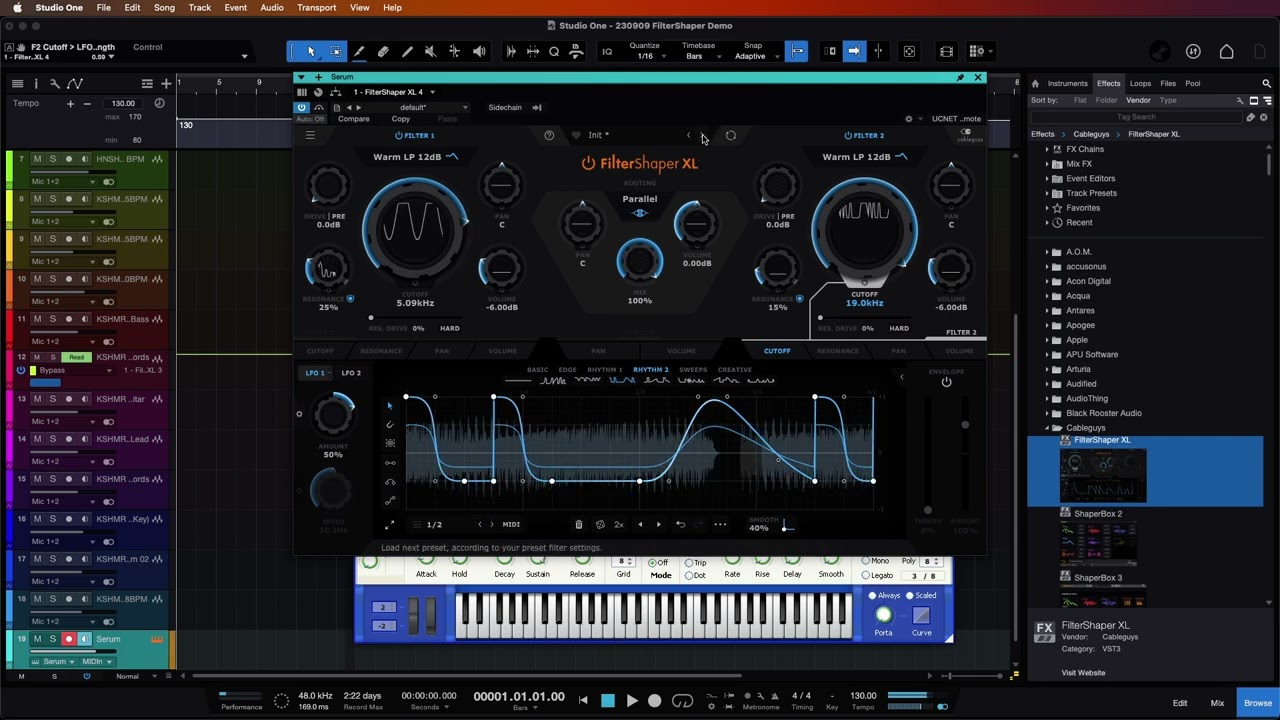The width and height of the screenshot is (1280, 720).
Task: Expand LFO editor with fullscreen icon
Action: pyautogui.click(x=390, y=524)
